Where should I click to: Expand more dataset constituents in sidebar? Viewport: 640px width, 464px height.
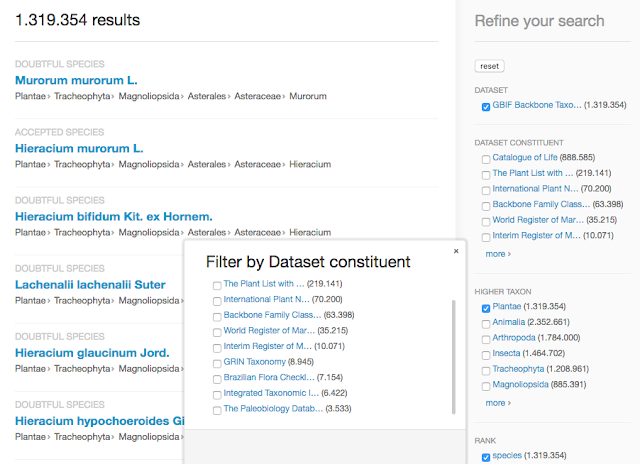coord(498,254)
